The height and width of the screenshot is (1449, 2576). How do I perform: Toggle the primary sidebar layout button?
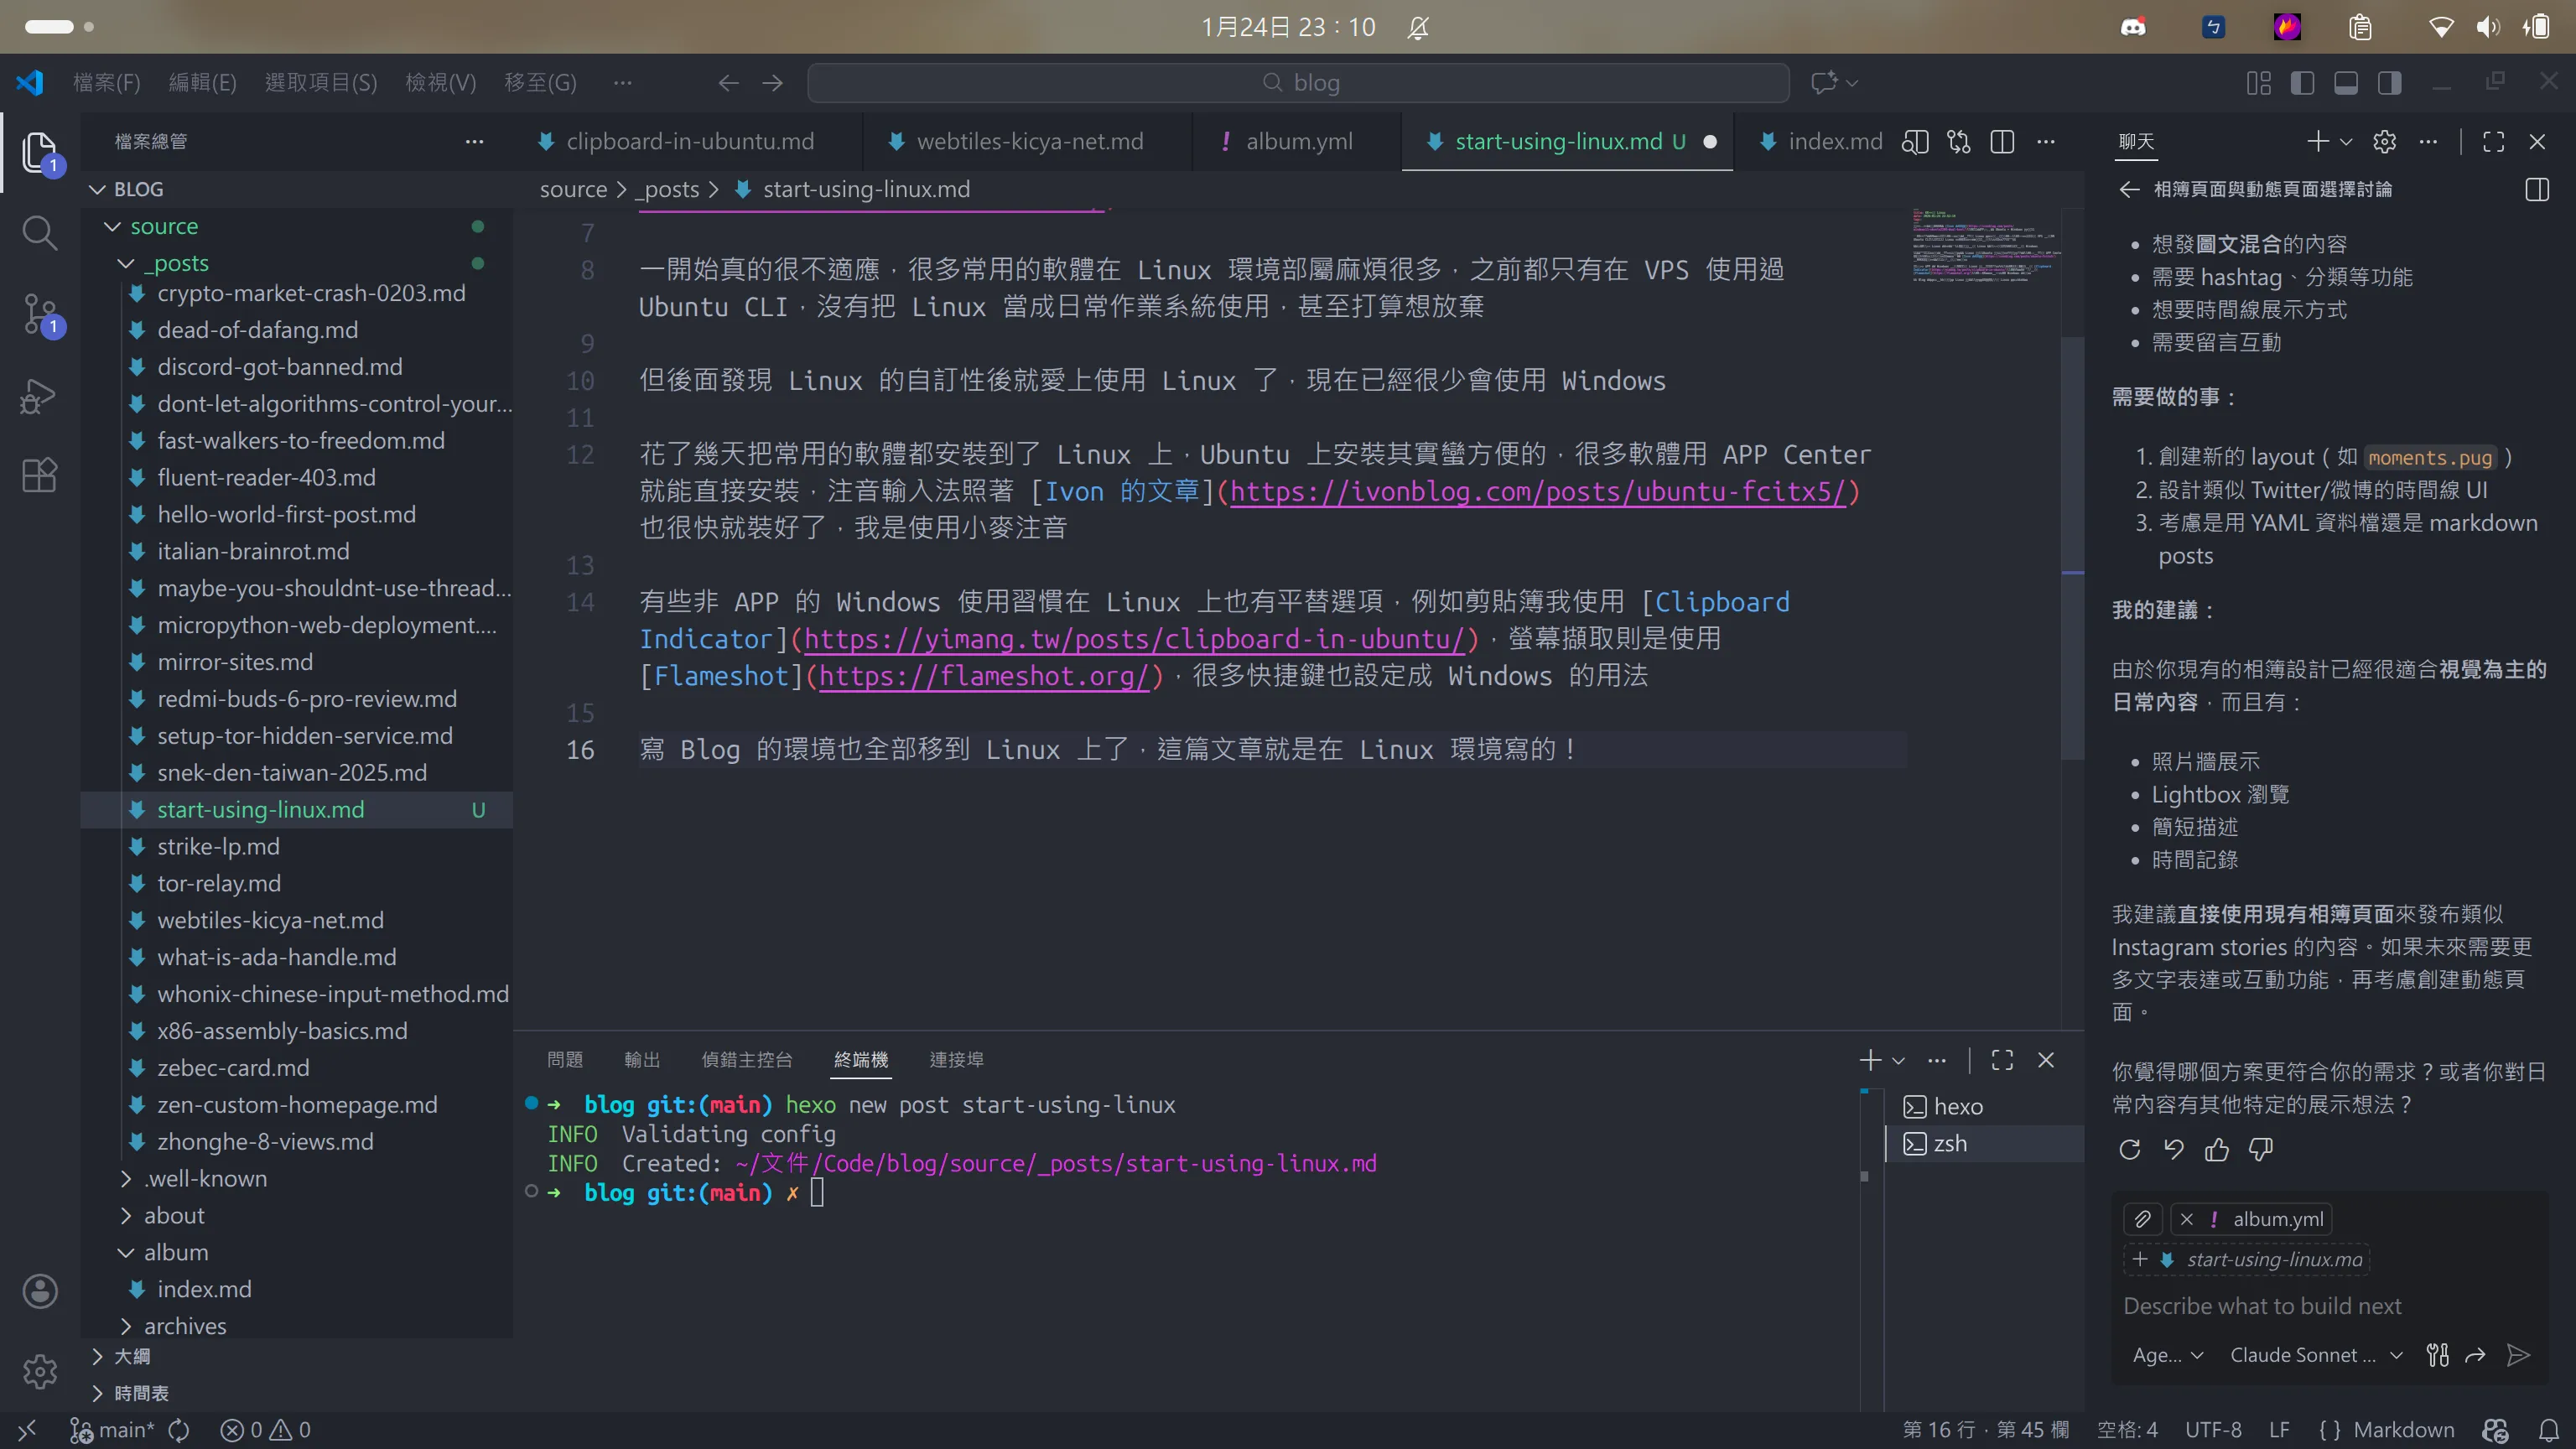(2302, 83)
